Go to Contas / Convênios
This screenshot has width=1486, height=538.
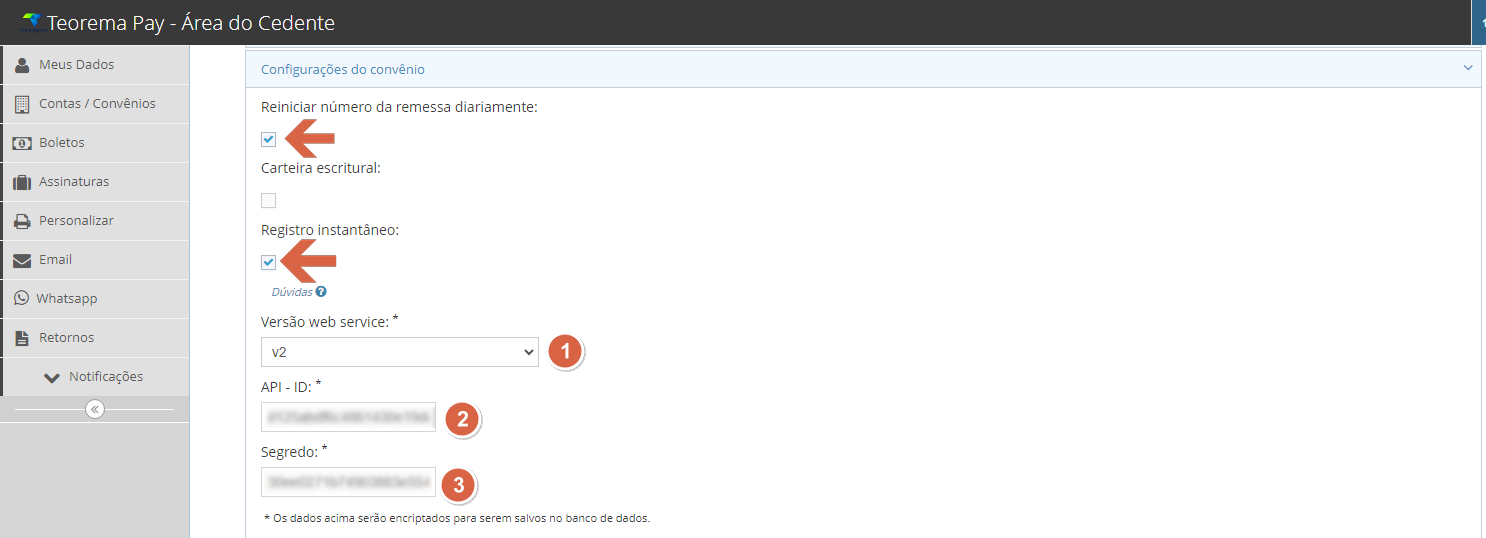96,104
